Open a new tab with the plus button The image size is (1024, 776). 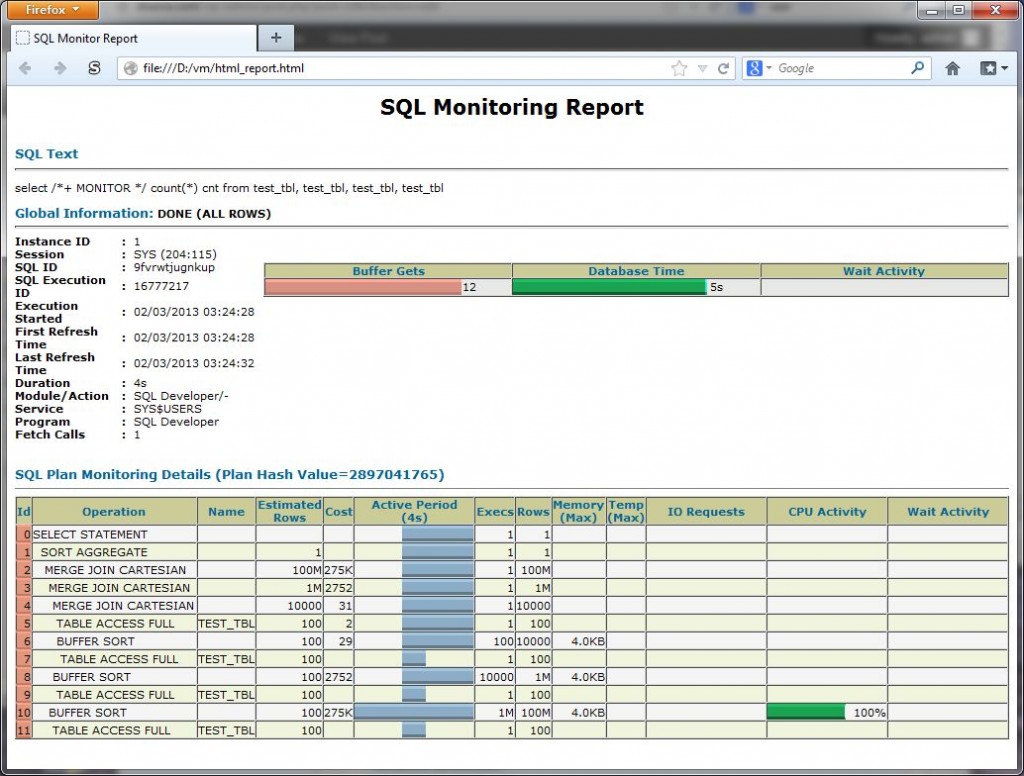click(x=276, y=38)
